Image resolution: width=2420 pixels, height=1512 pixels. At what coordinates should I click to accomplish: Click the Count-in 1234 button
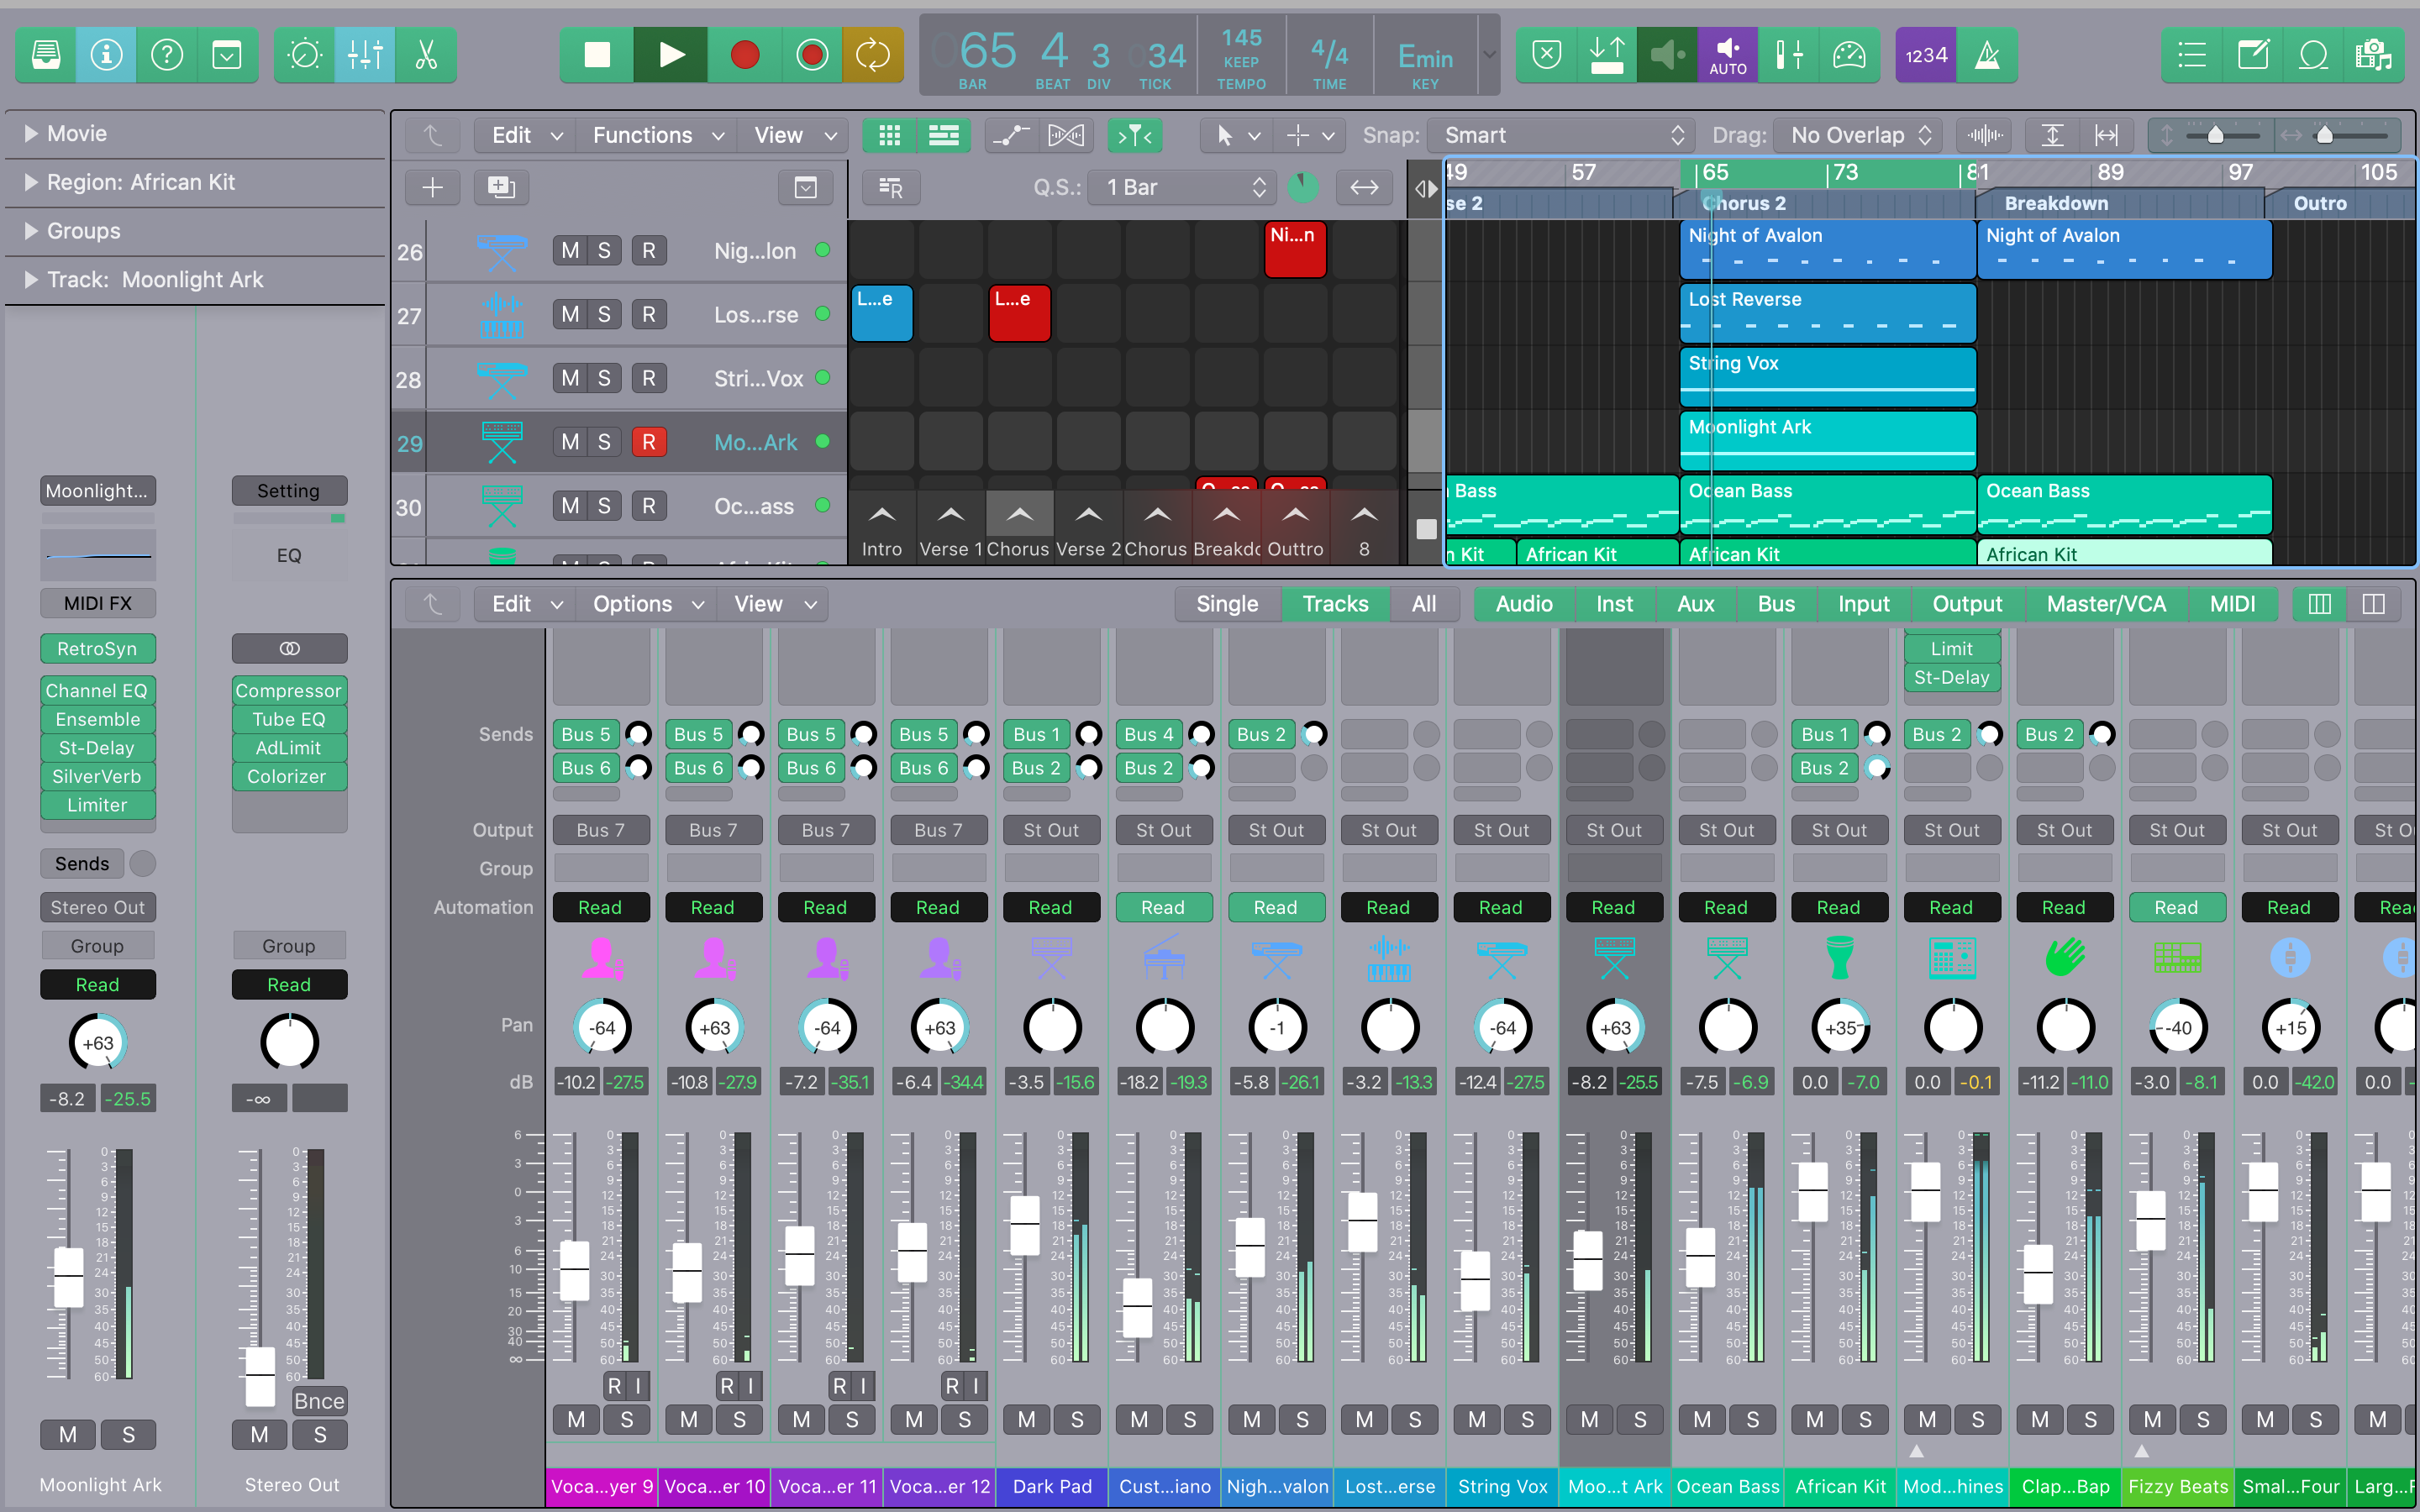[1925, 55]
